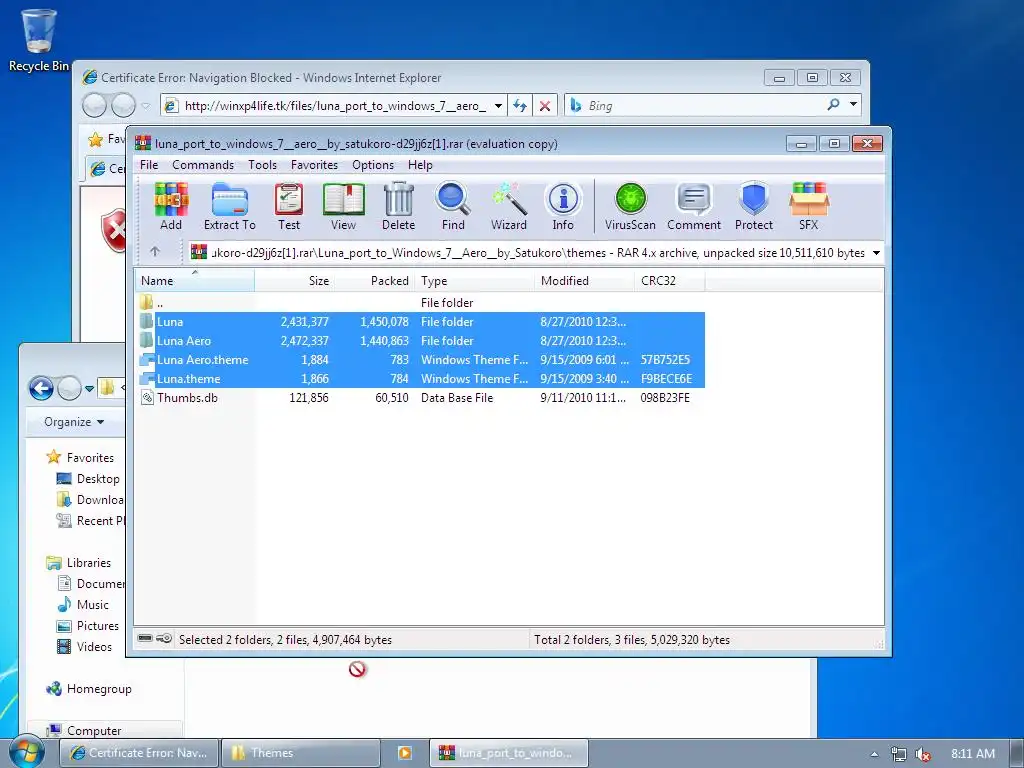This screenshot has width=1024, height=768.
Task: Show hidden tray icons arrow
Action: (874, 754)
